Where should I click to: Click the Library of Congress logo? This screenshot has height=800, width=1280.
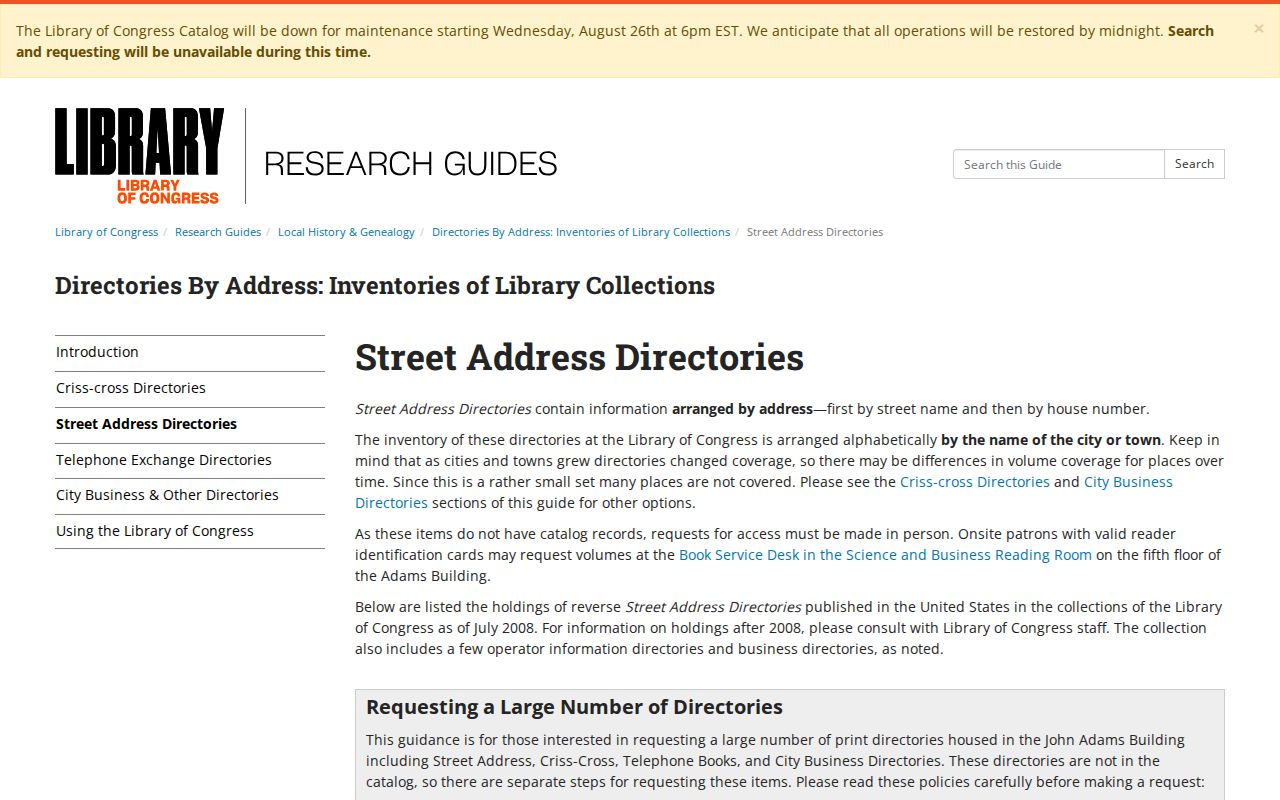[x=139, y=156]
